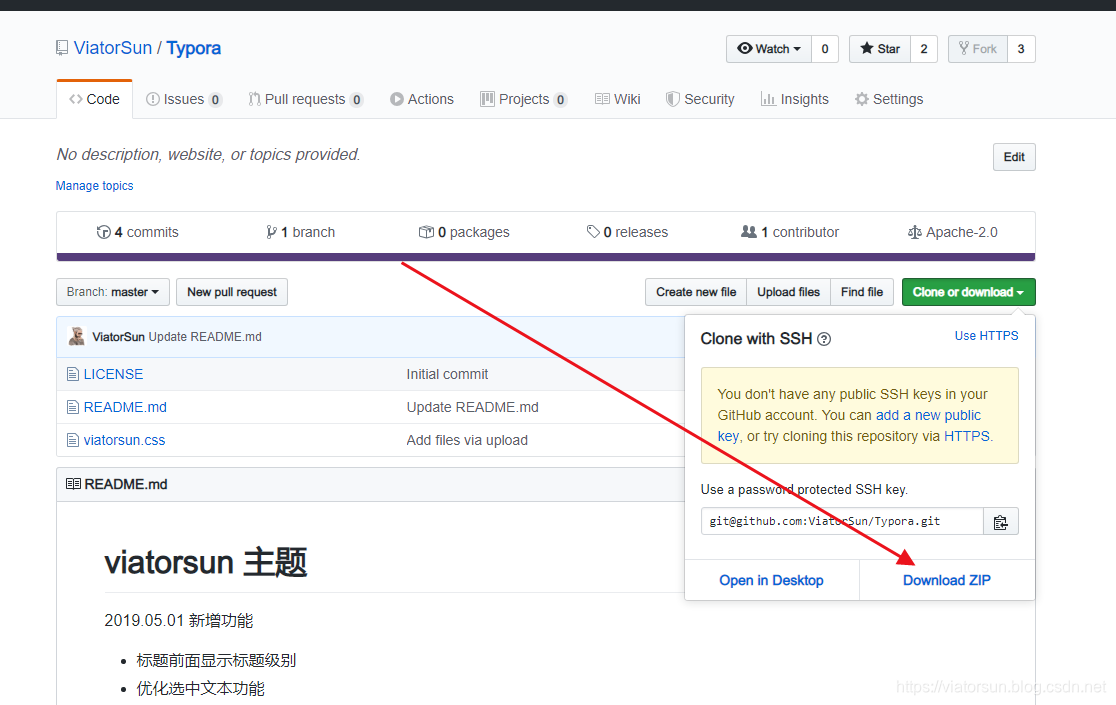1116x705 pixels.
Task: Click the Upload files button
Action: [789, 292]
